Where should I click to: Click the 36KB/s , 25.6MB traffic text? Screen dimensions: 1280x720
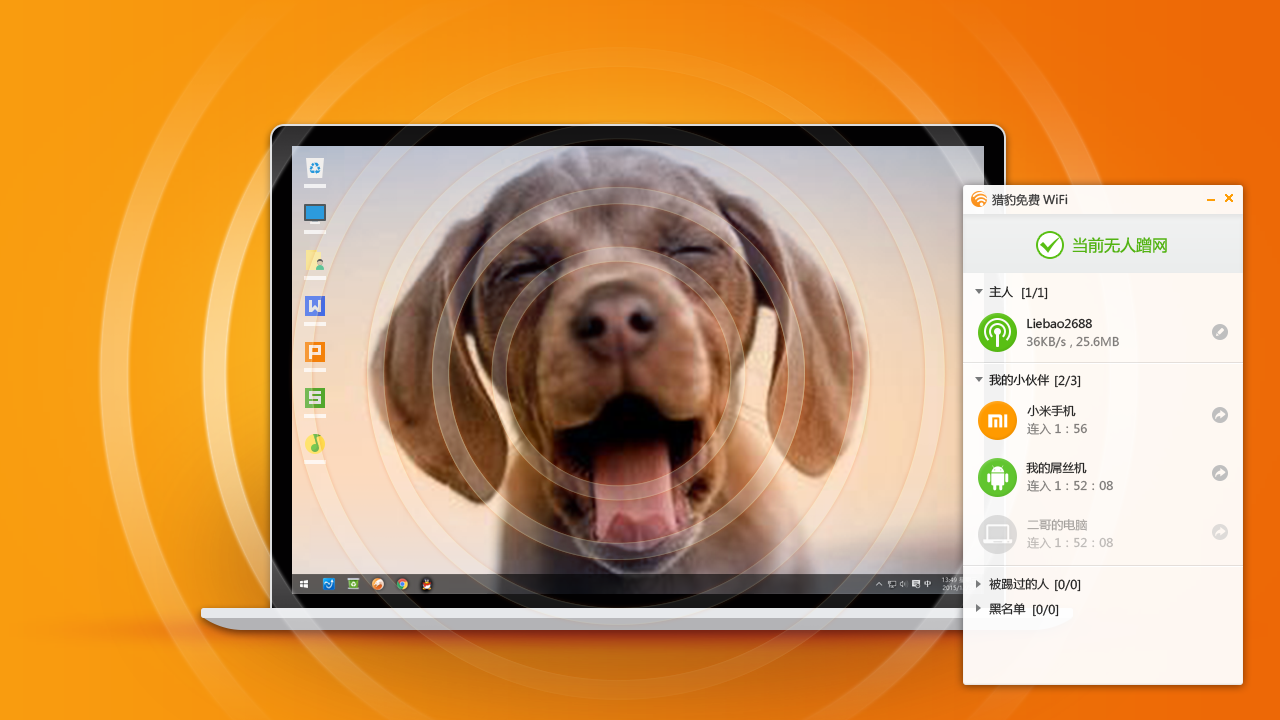click(1072, 342)
